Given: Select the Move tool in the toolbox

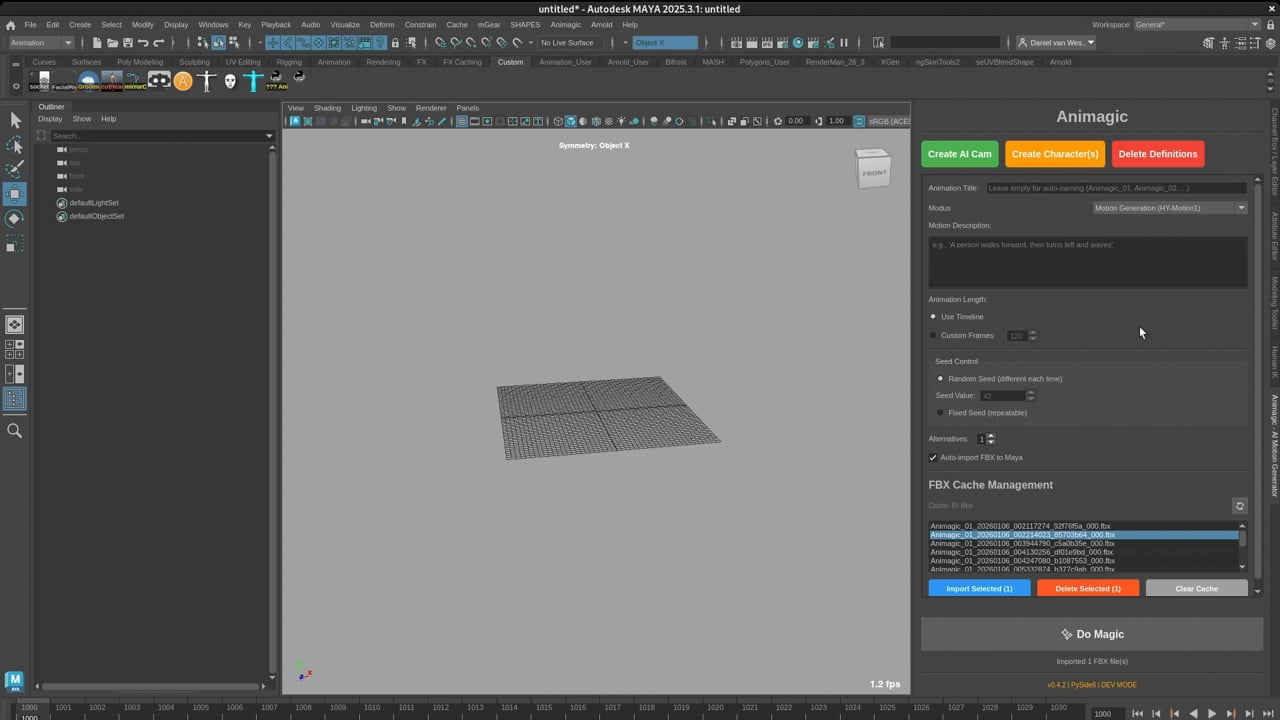Looking at the screenshot, I should coord(15,194).
